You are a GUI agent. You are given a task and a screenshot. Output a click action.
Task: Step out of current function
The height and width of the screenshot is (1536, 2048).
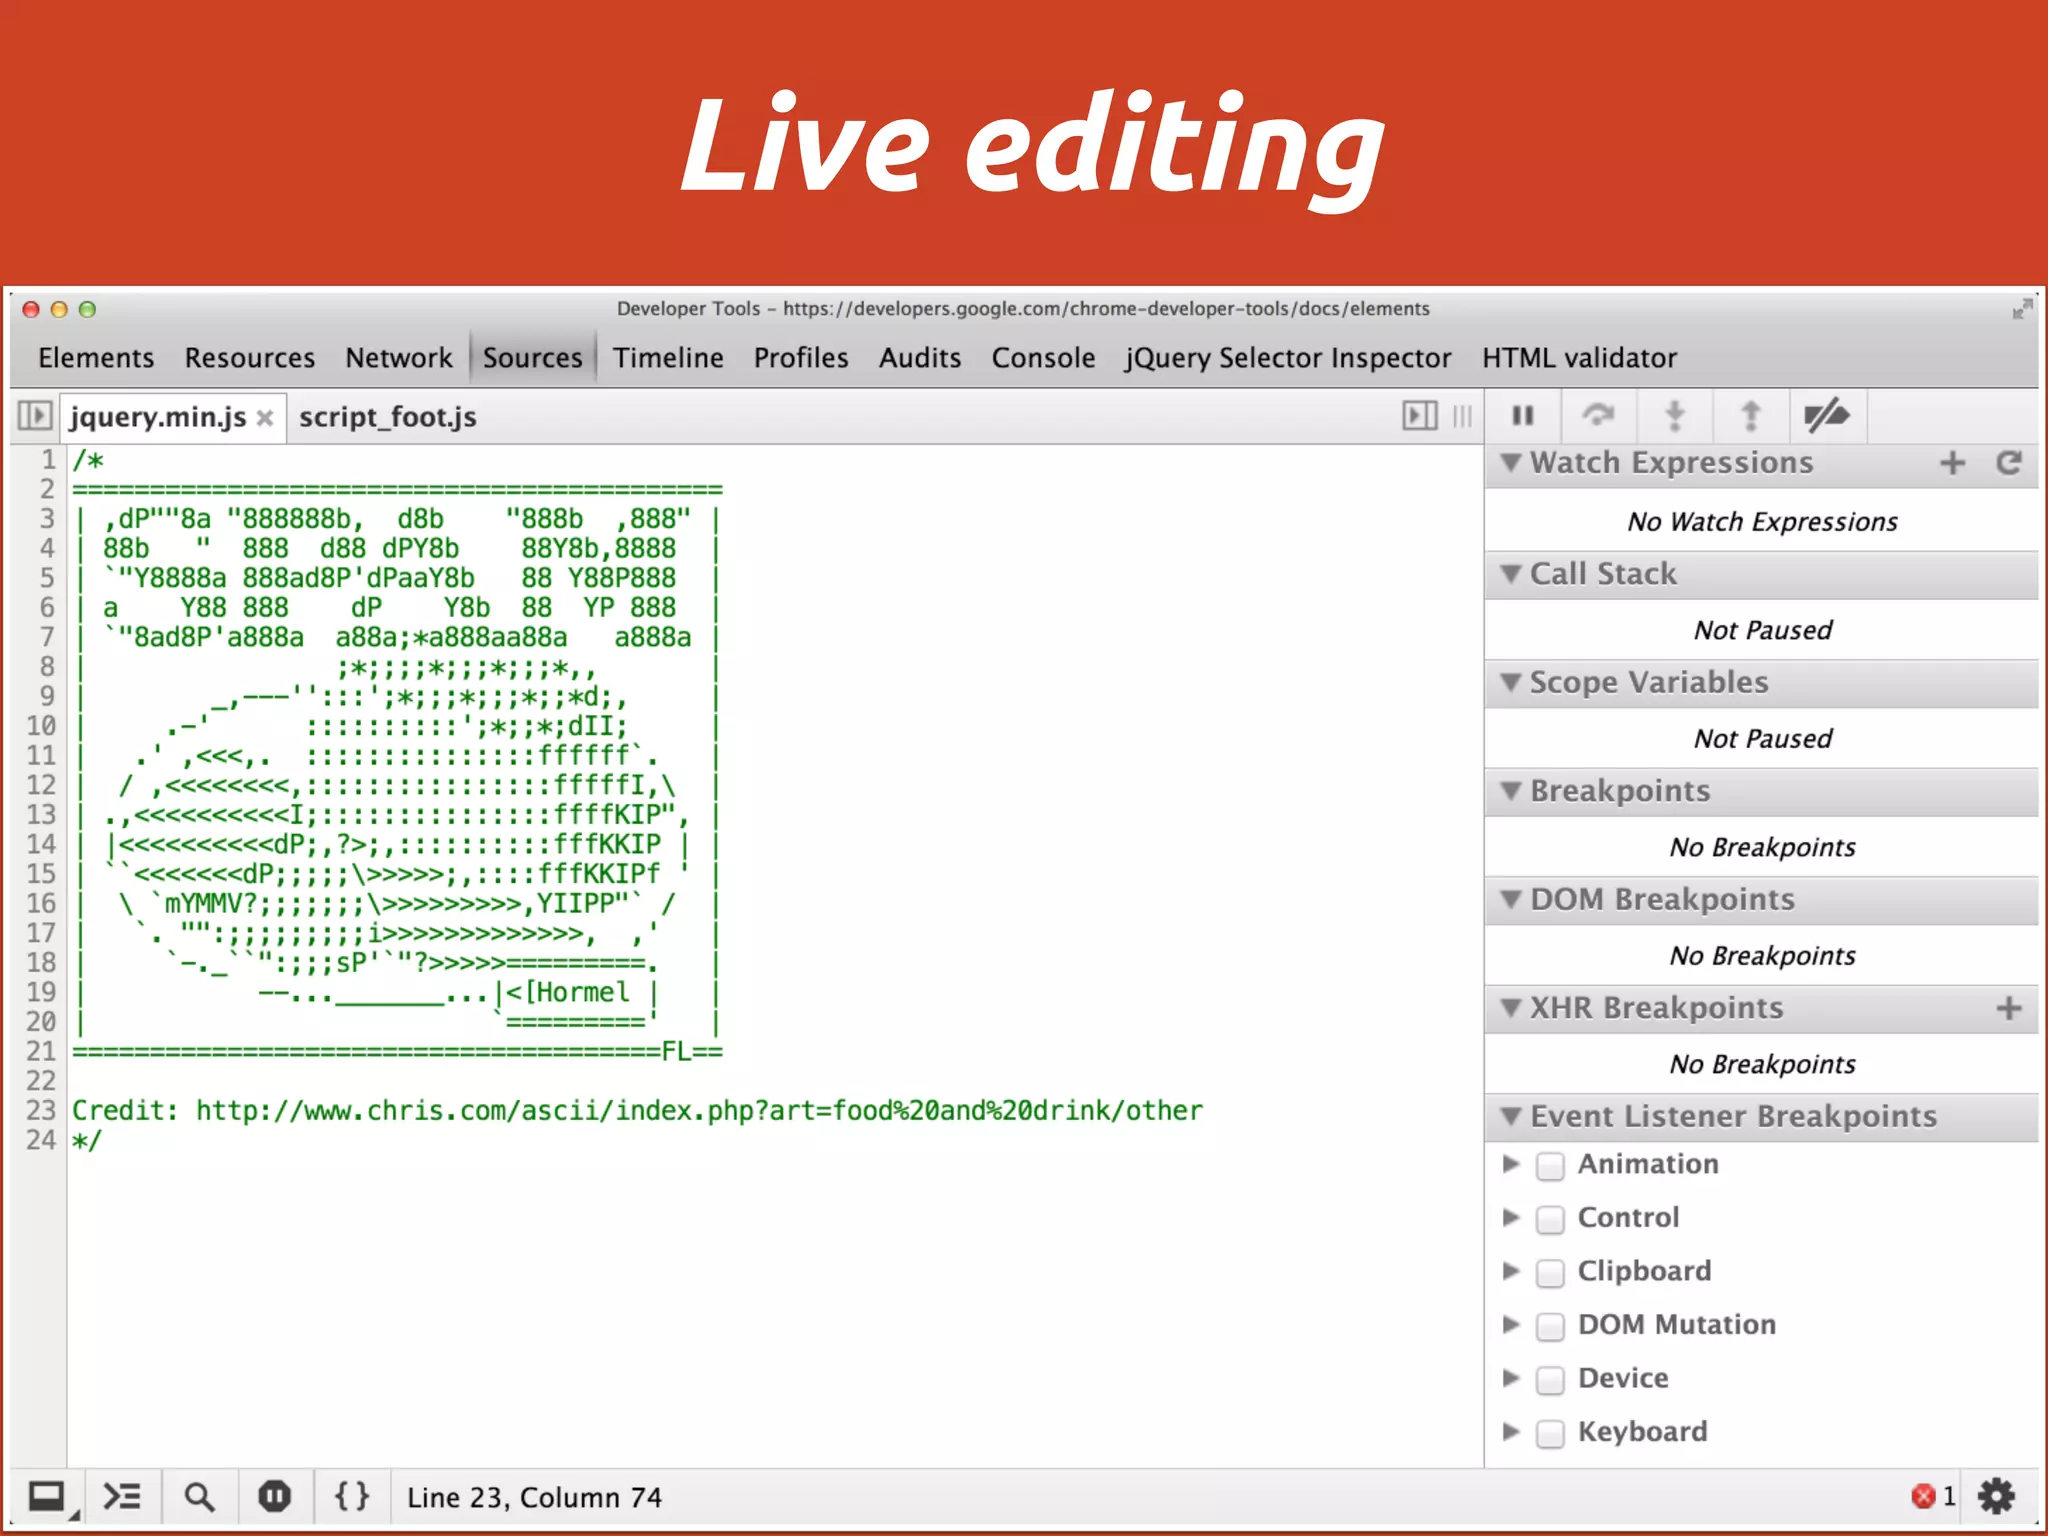tap(1750, 415)
